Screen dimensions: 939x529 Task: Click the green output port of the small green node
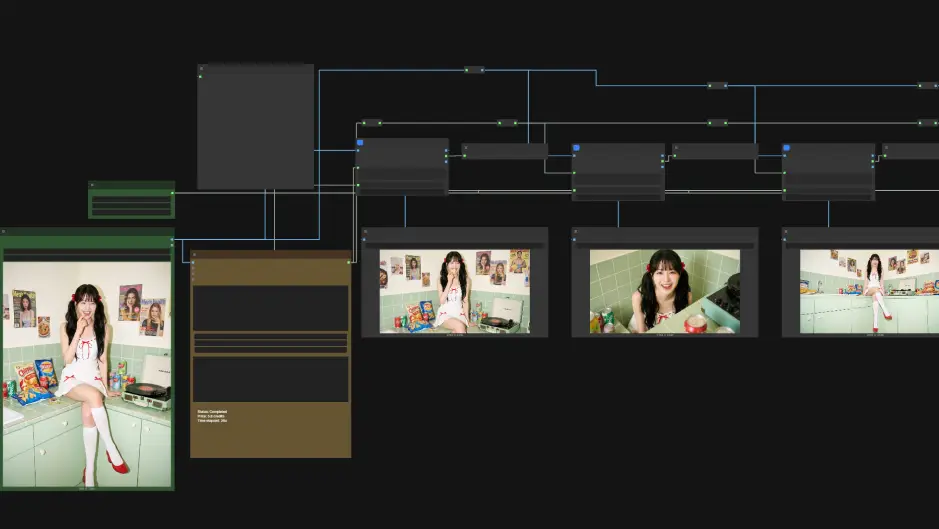click(172, 193)
